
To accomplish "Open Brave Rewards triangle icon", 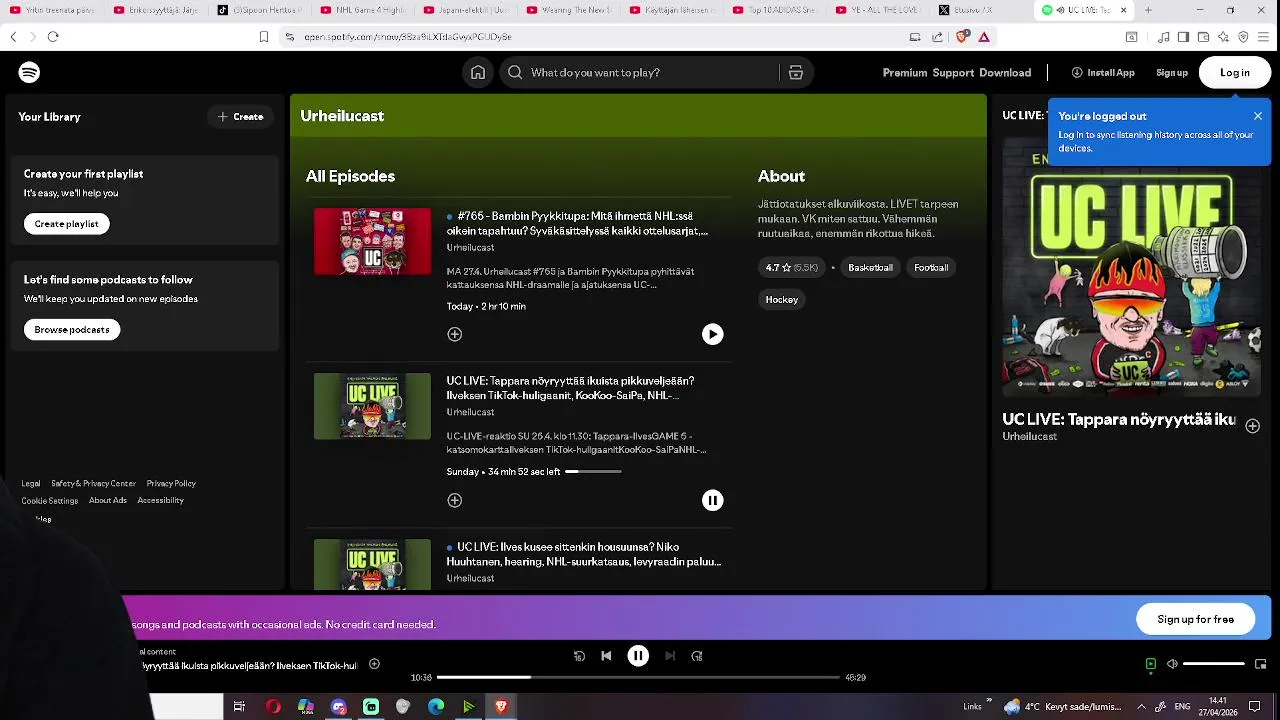I will point(984,37).
